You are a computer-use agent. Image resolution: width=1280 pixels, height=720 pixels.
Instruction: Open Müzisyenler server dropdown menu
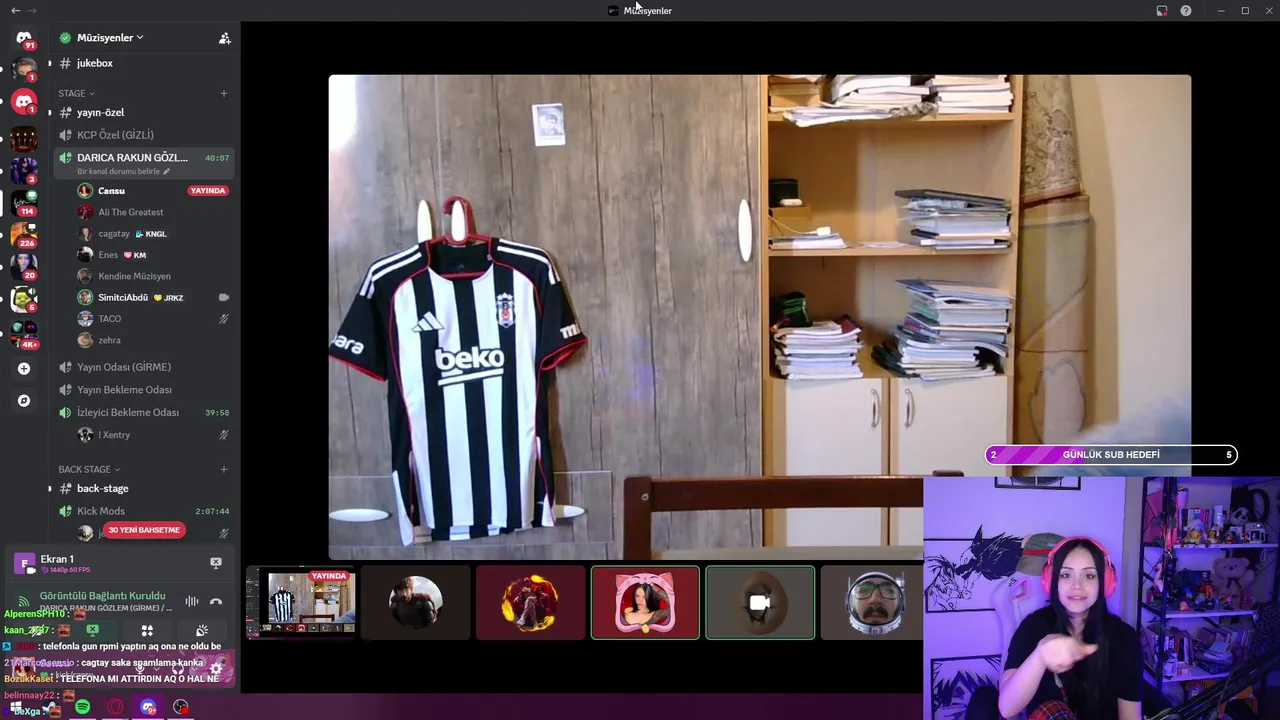110,38
